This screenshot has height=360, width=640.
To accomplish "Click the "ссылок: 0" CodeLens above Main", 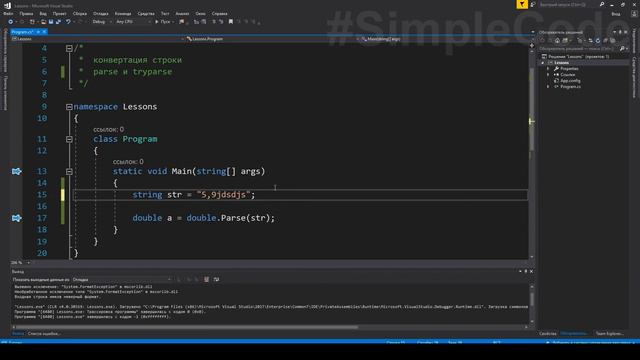I will coord(128,162).
